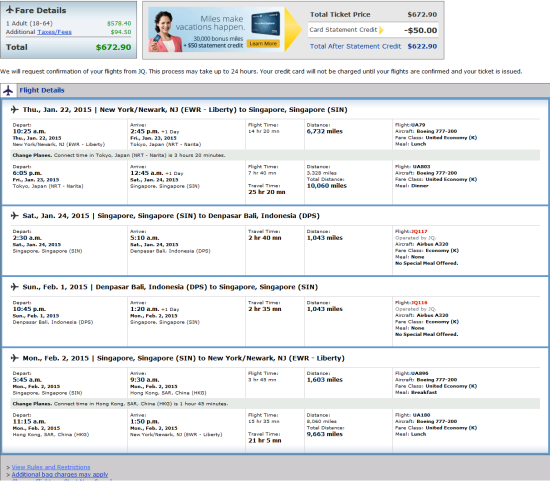Click the $94.50 taxes amount
This screenshot has height=481, width=550.
[121, 32]
